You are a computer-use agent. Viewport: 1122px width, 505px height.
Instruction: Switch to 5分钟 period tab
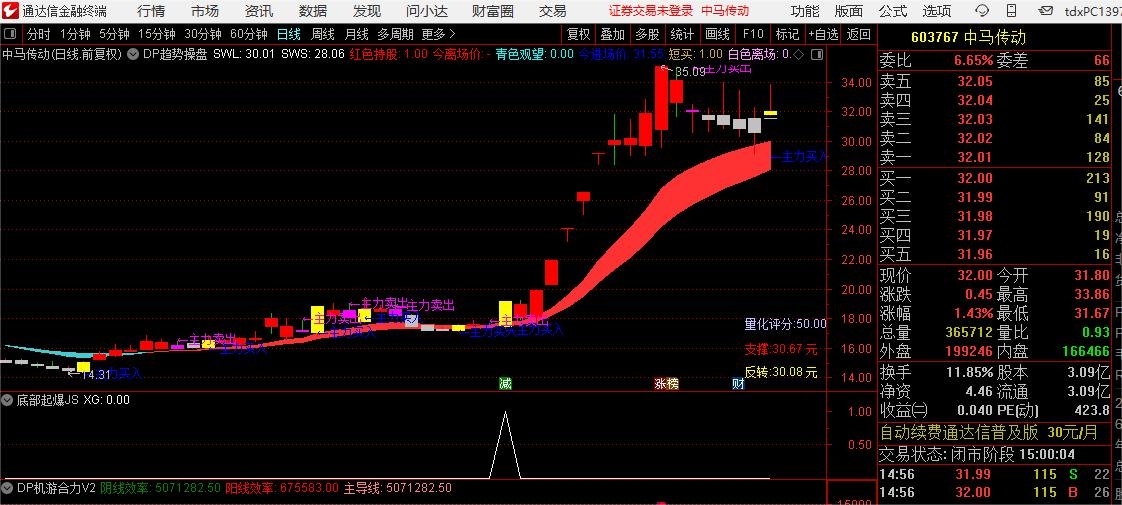point(114,34)
